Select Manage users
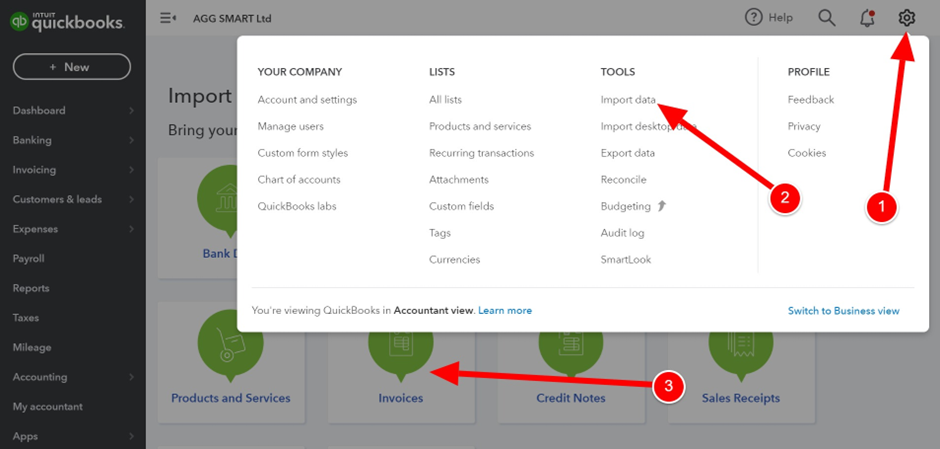Viewport: 940px width, 449px height. 291,126
